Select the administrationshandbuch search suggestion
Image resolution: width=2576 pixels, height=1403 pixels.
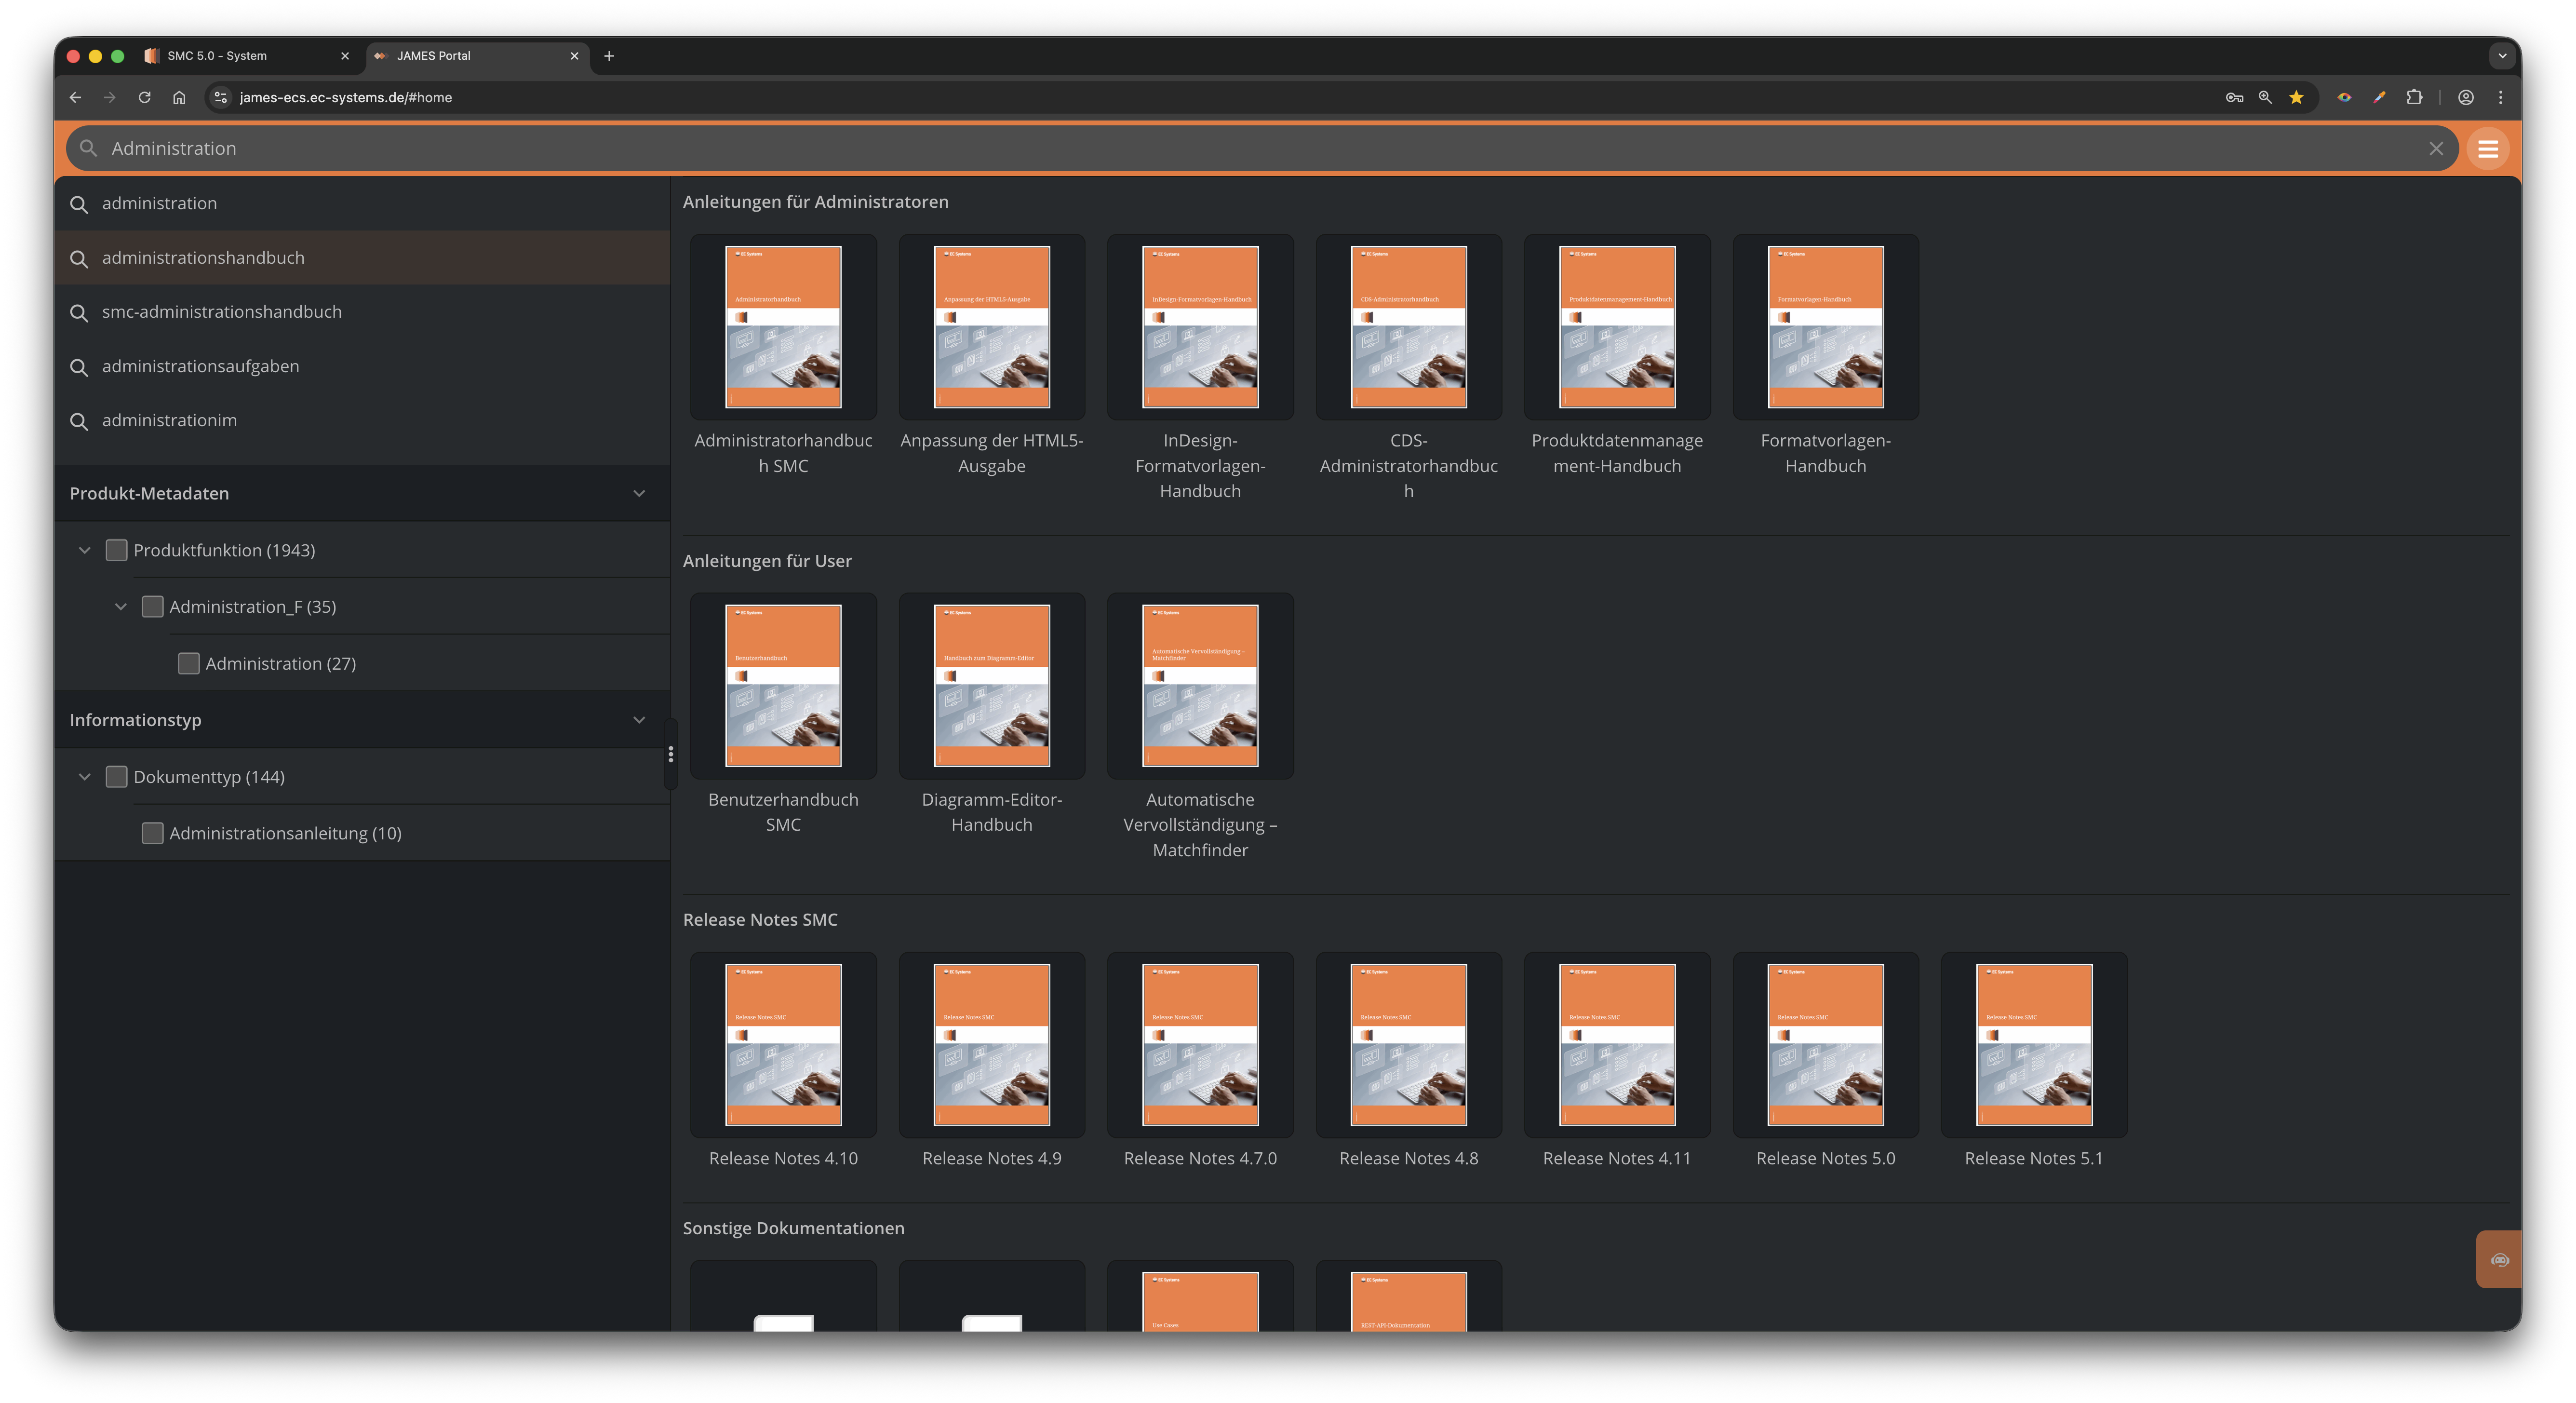pos(203,258)
